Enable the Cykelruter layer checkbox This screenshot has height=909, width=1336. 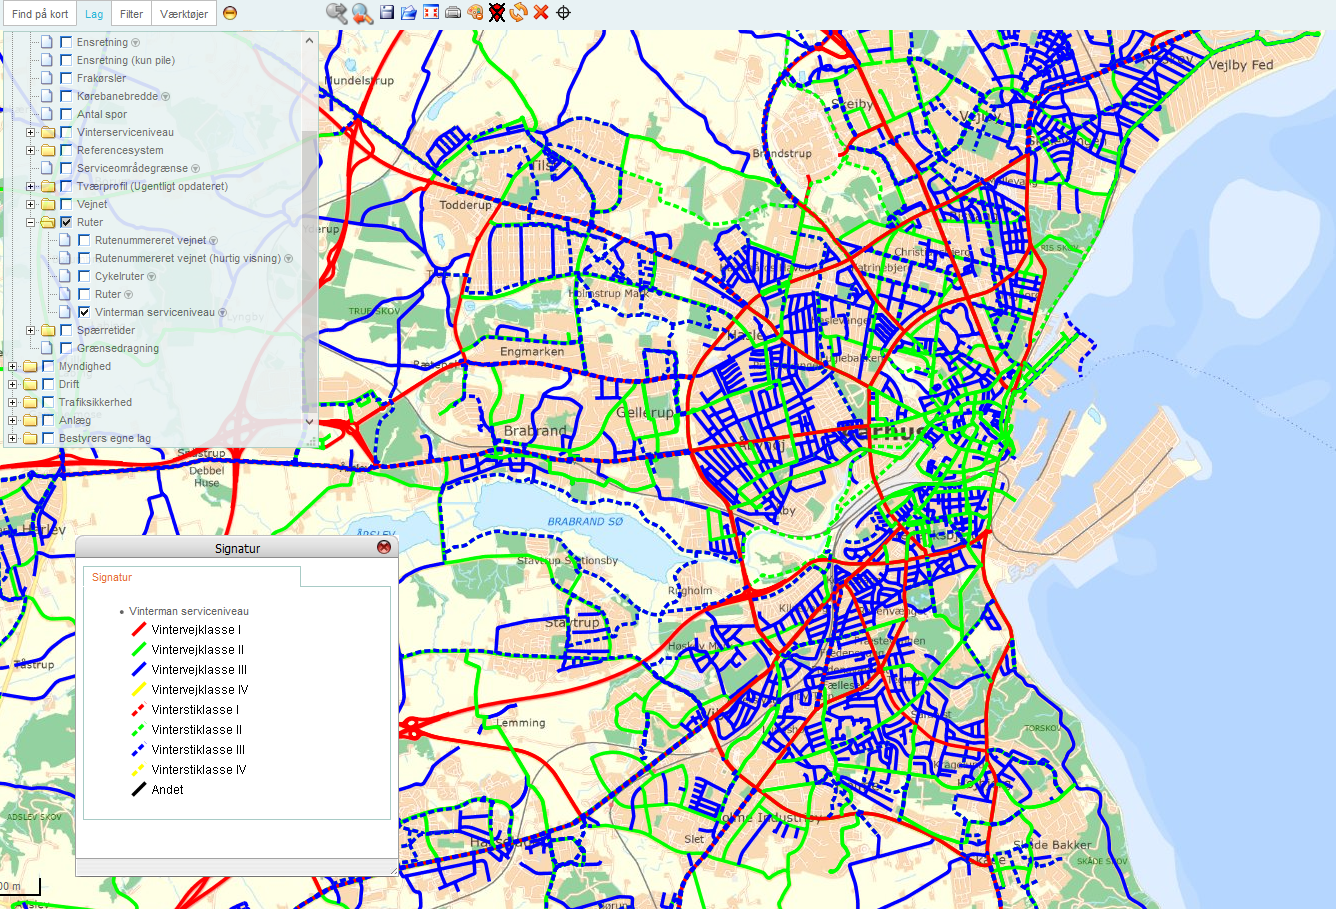coord(84,276)
